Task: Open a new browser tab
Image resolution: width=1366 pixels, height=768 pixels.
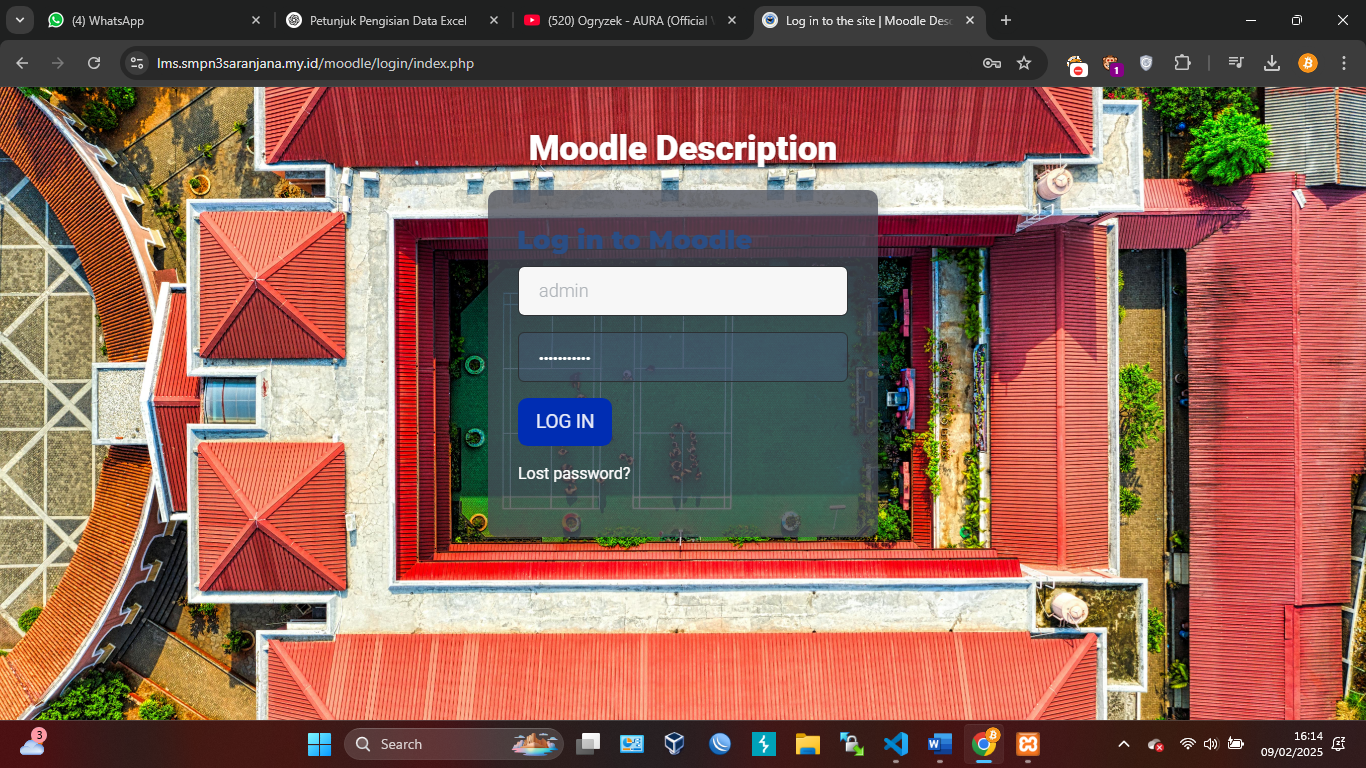Action: (1006, 20)
